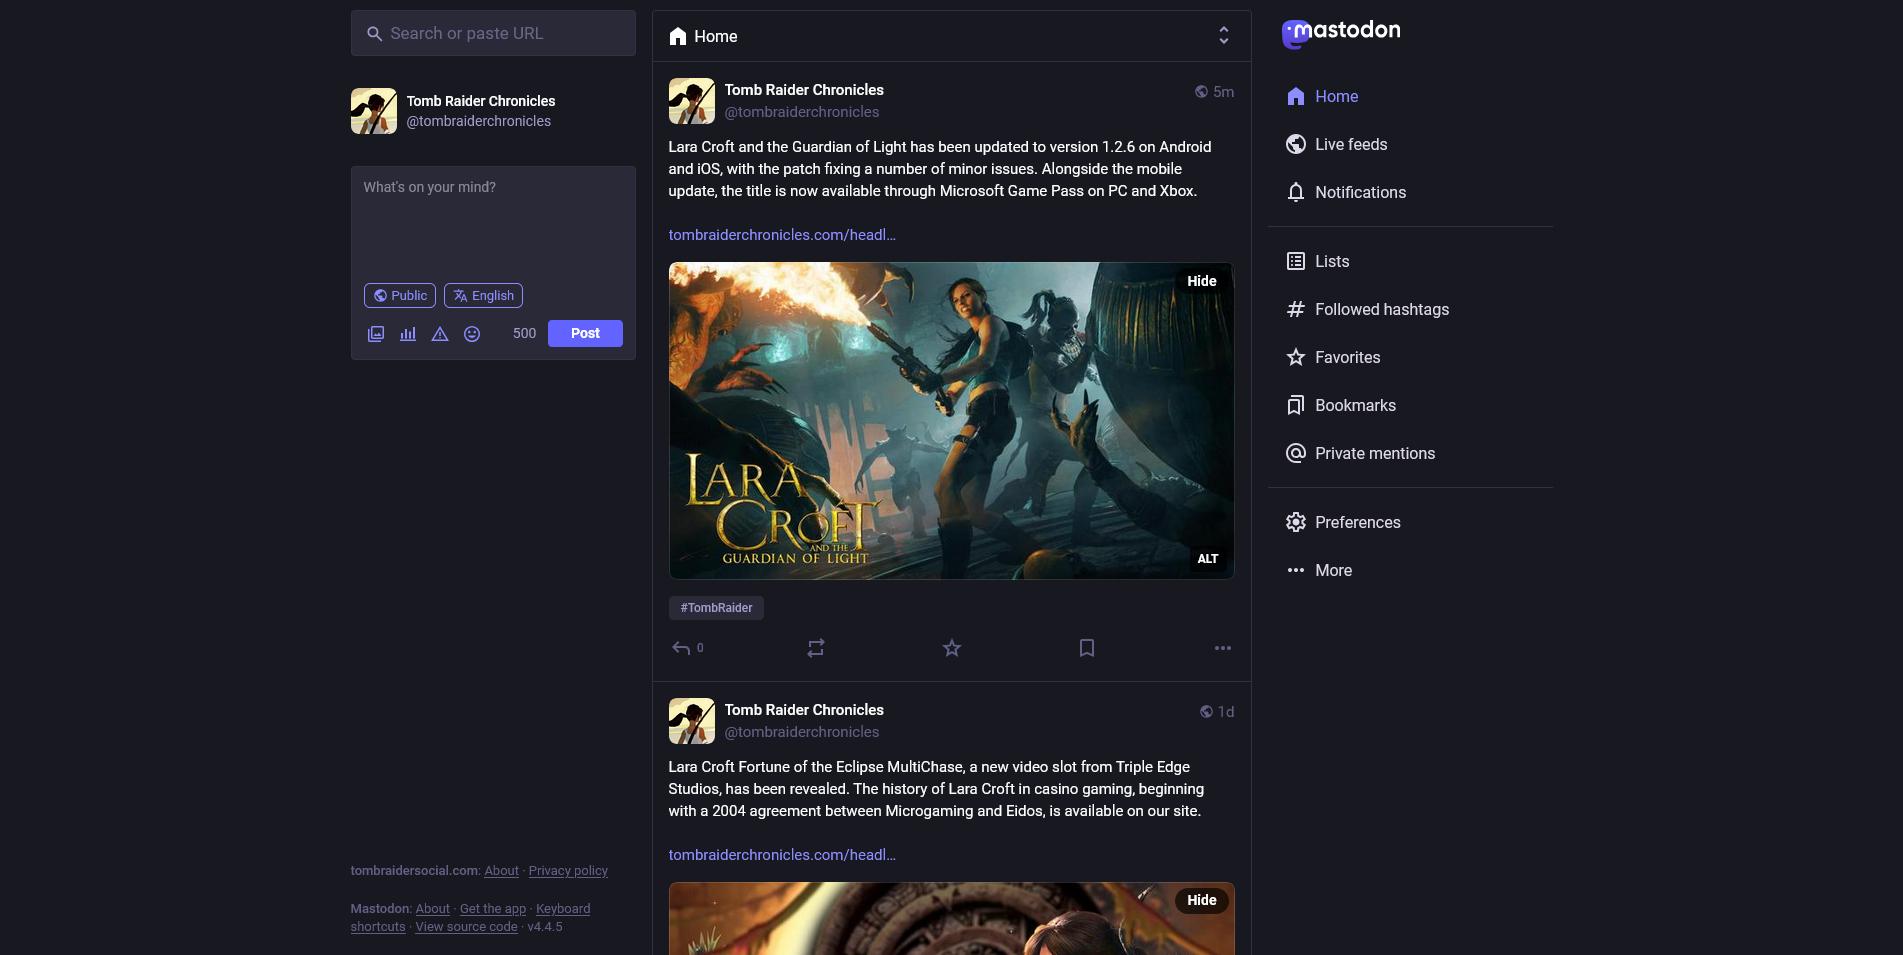The image size is (1903, 955).
Task: Open the #TomBraider hashtag
Action: click(716, 608)
